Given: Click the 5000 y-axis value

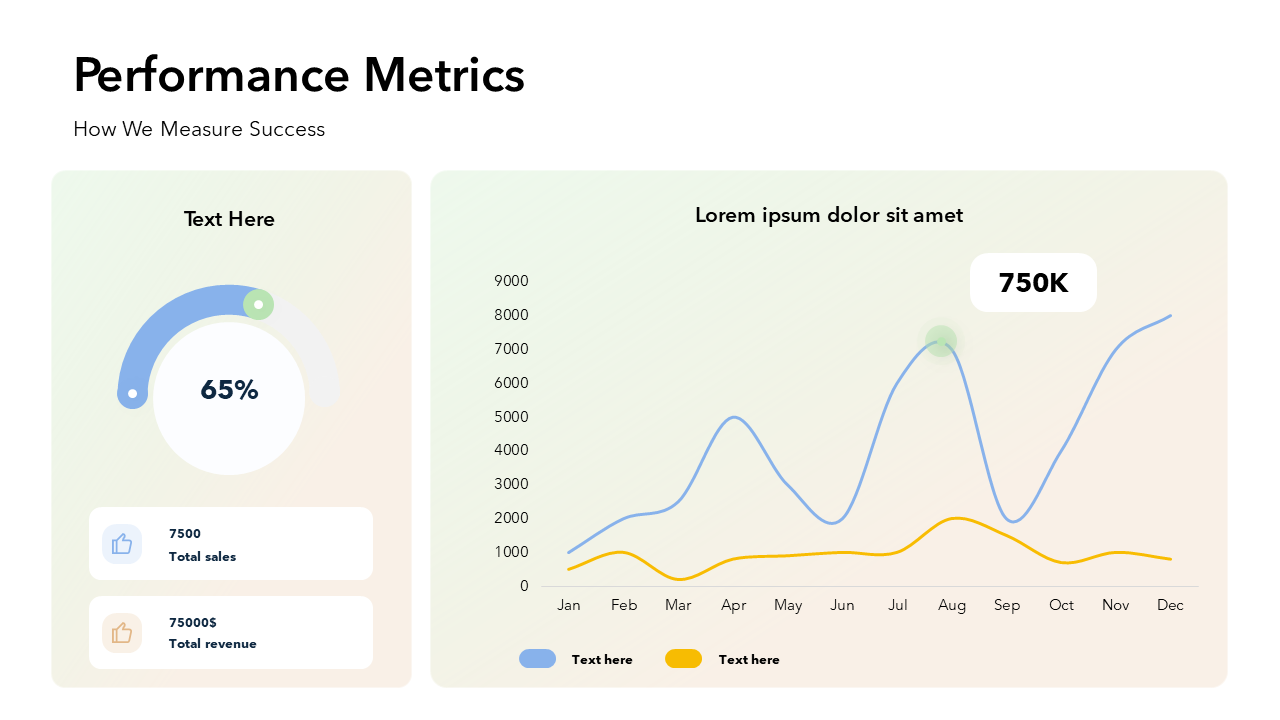Looking at the screenshot, I should 511,417.
